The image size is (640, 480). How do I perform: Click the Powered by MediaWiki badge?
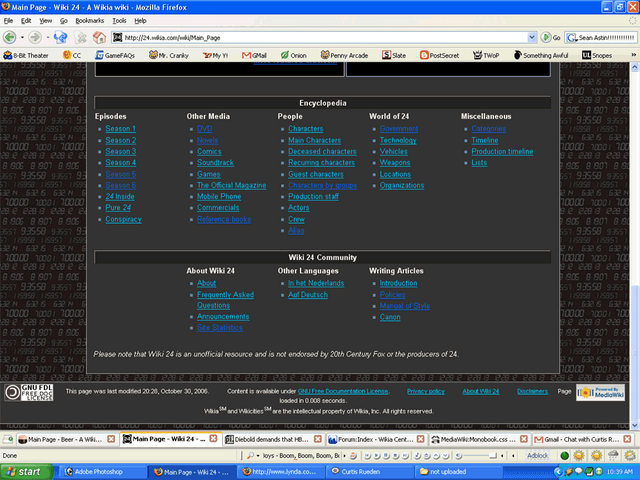600,392
